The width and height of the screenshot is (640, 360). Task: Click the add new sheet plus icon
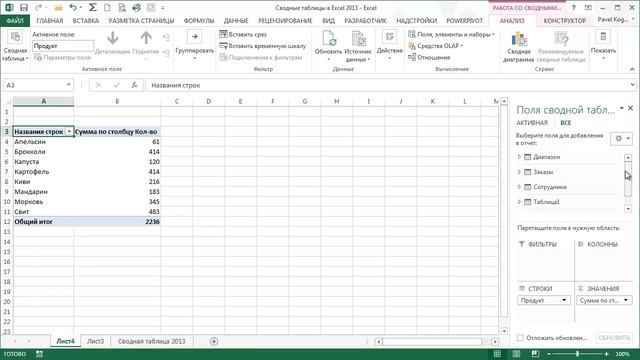point(214,341)
